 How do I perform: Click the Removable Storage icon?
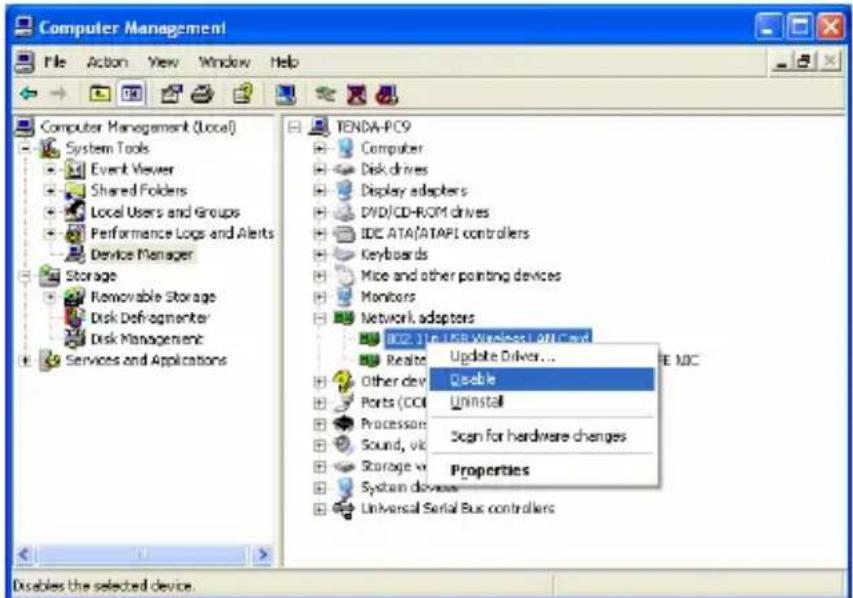click(75, 297)
